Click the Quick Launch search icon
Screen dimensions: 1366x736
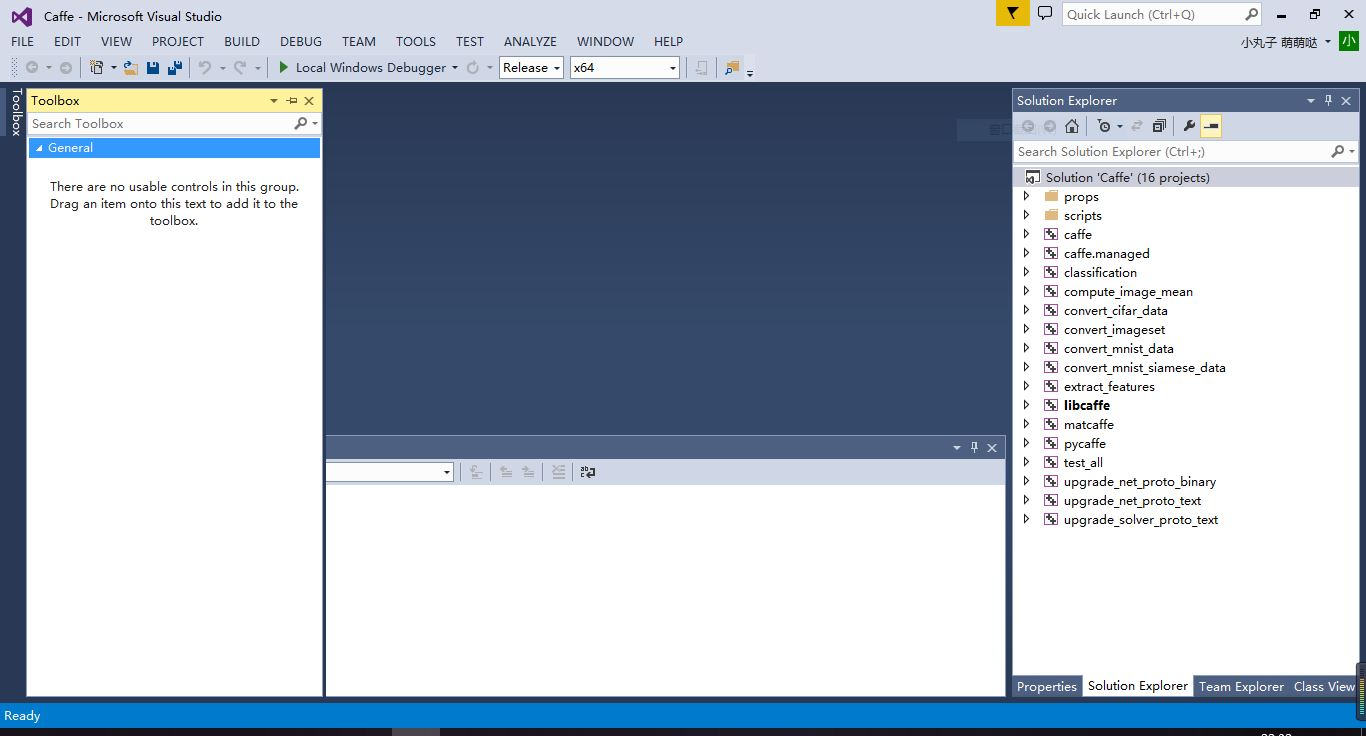point(1251,14)
